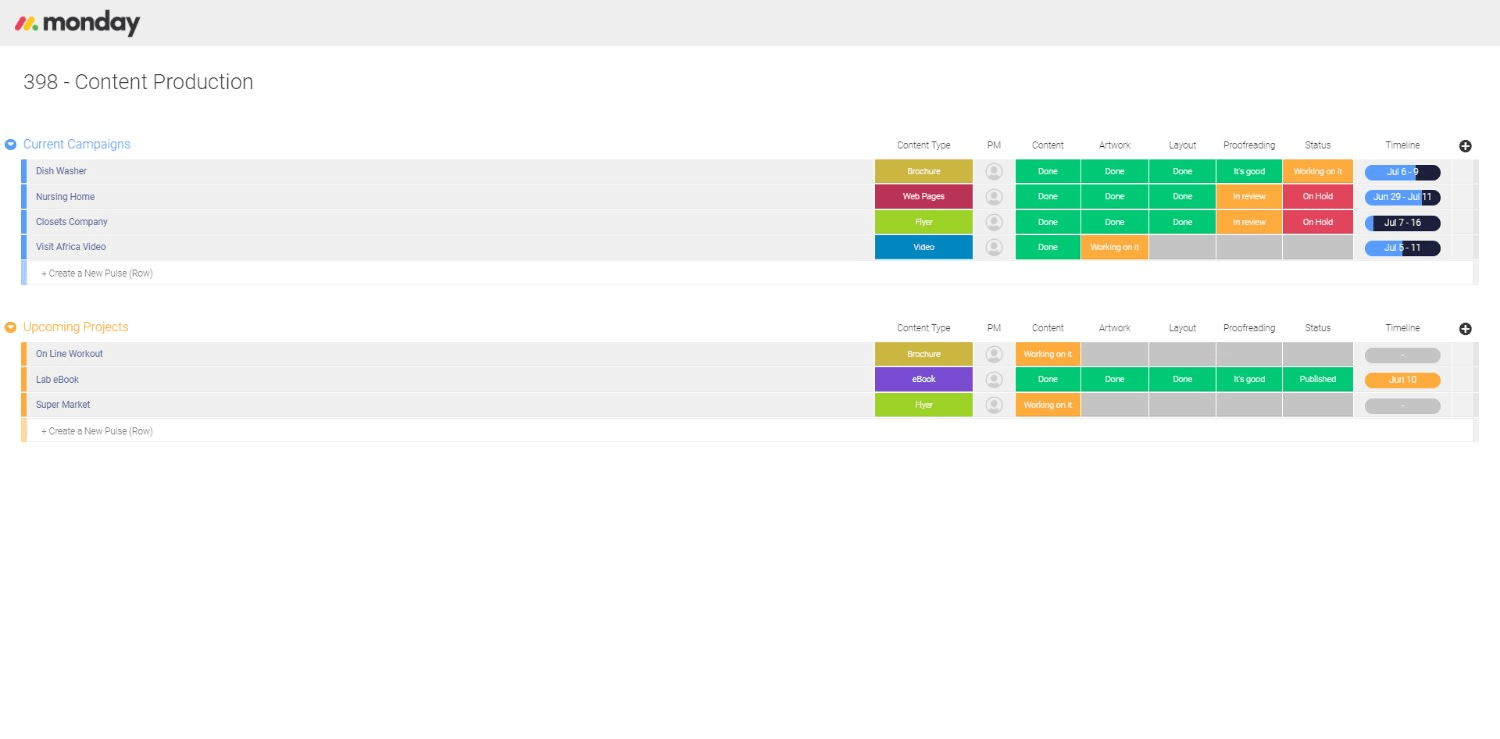Select empty Layout cell for Visit Africa Video
This screenshot has width=1500, height=739.
pos(1182,247)
